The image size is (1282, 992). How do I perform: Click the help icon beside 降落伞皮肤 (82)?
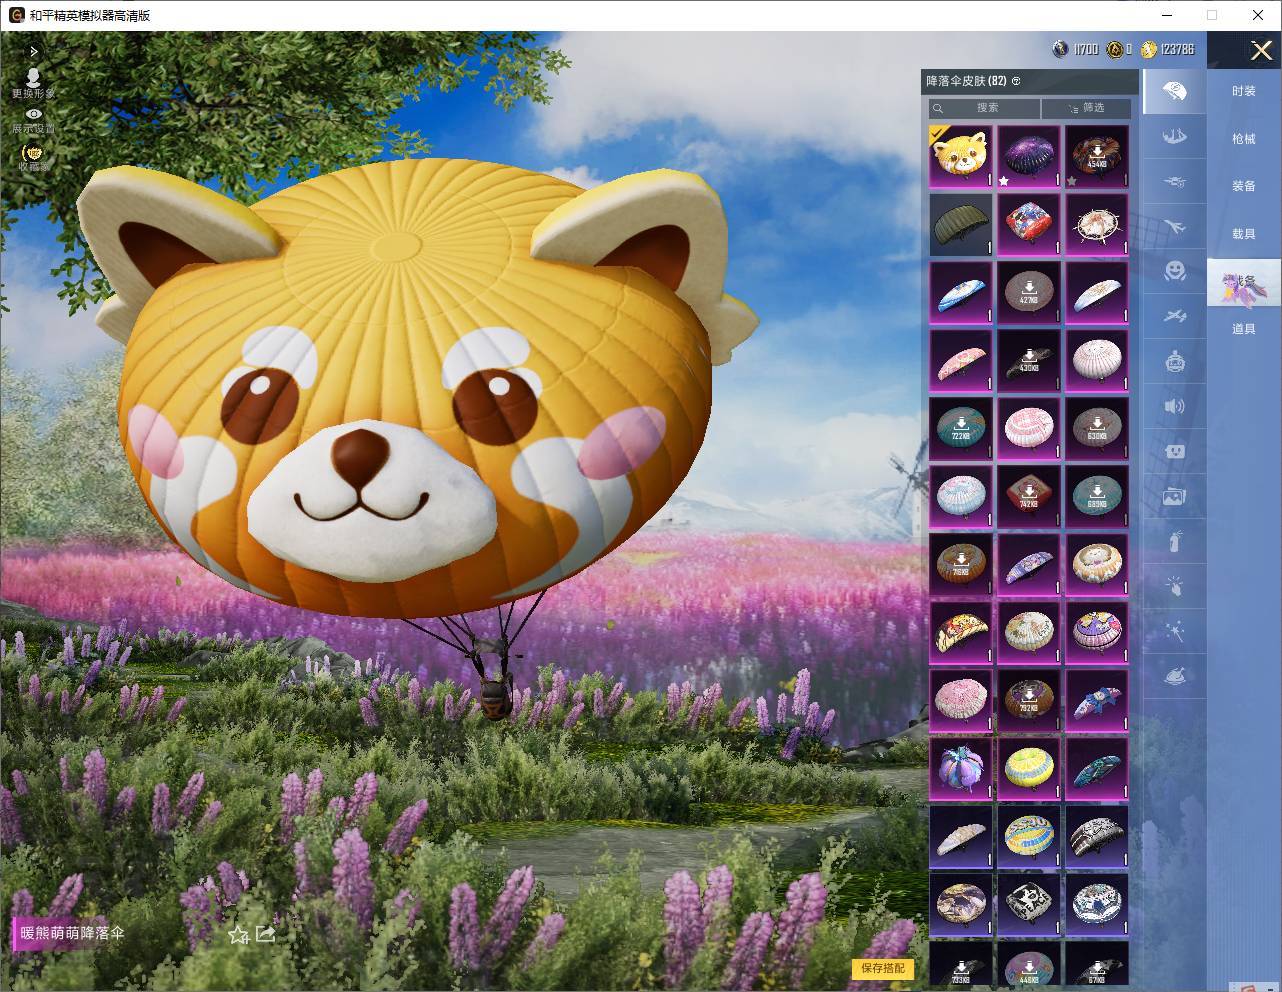point(1016,81)
